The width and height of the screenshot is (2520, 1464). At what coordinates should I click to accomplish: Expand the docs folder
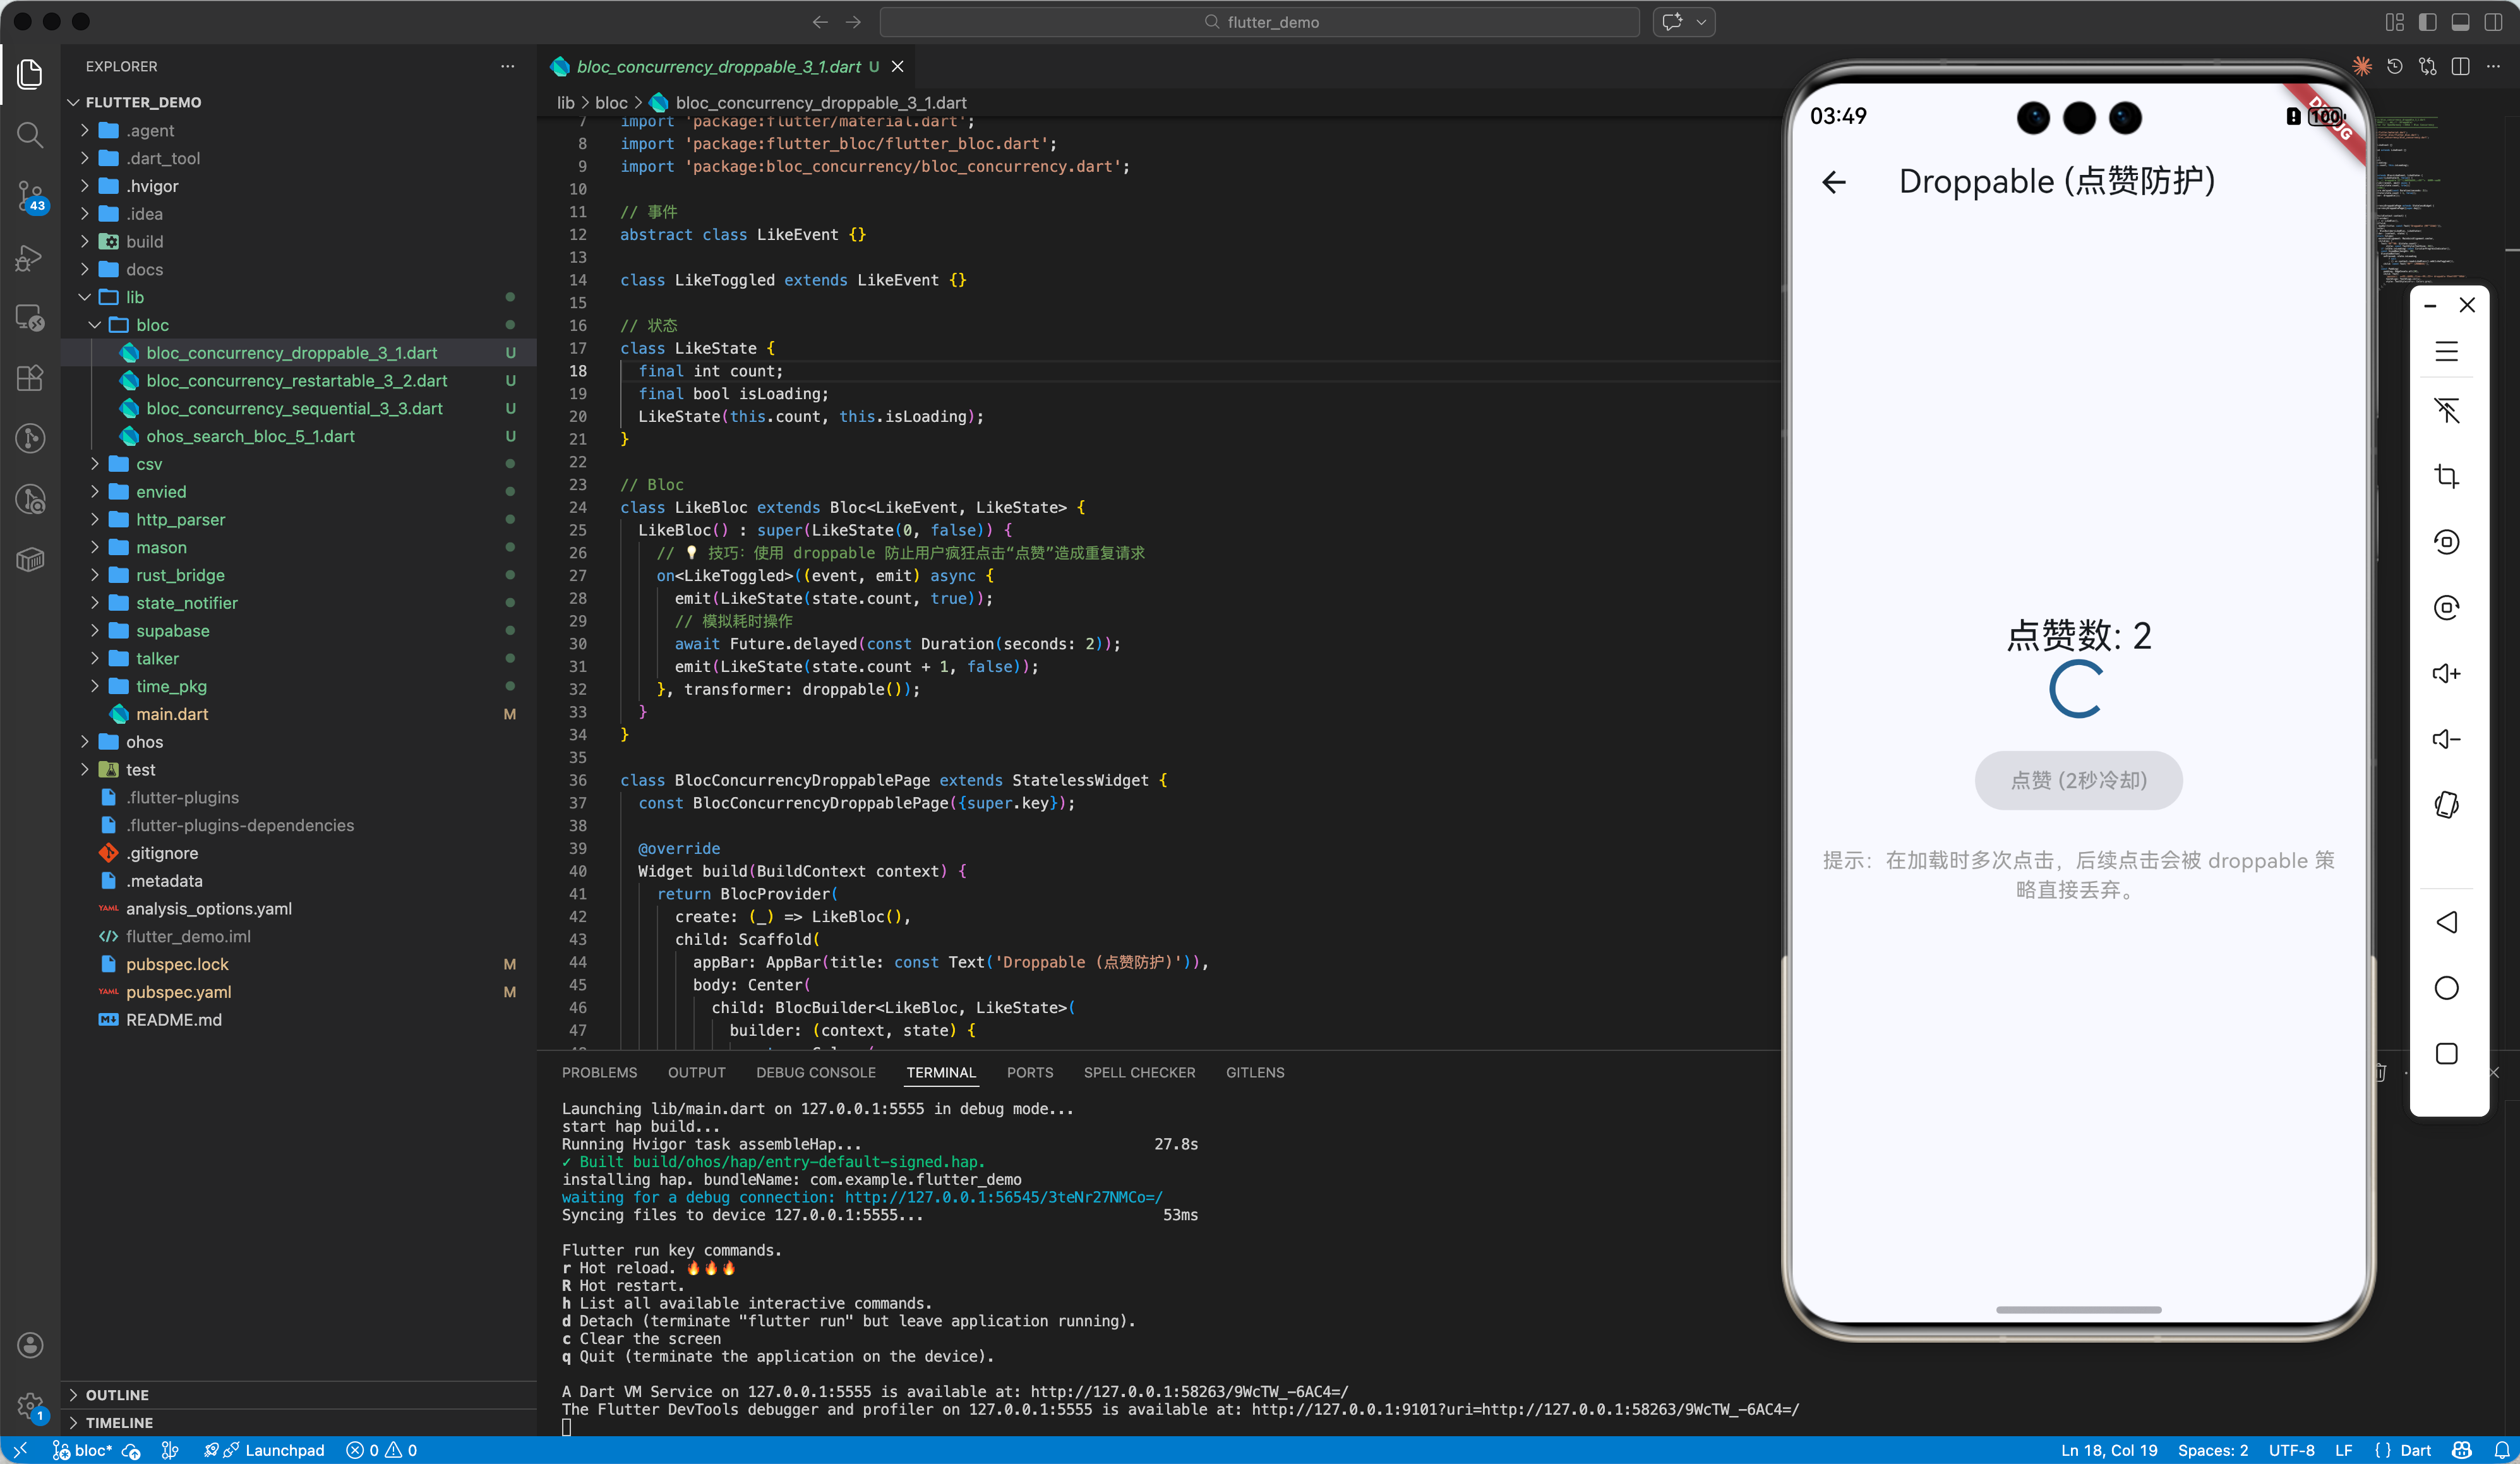144,269
